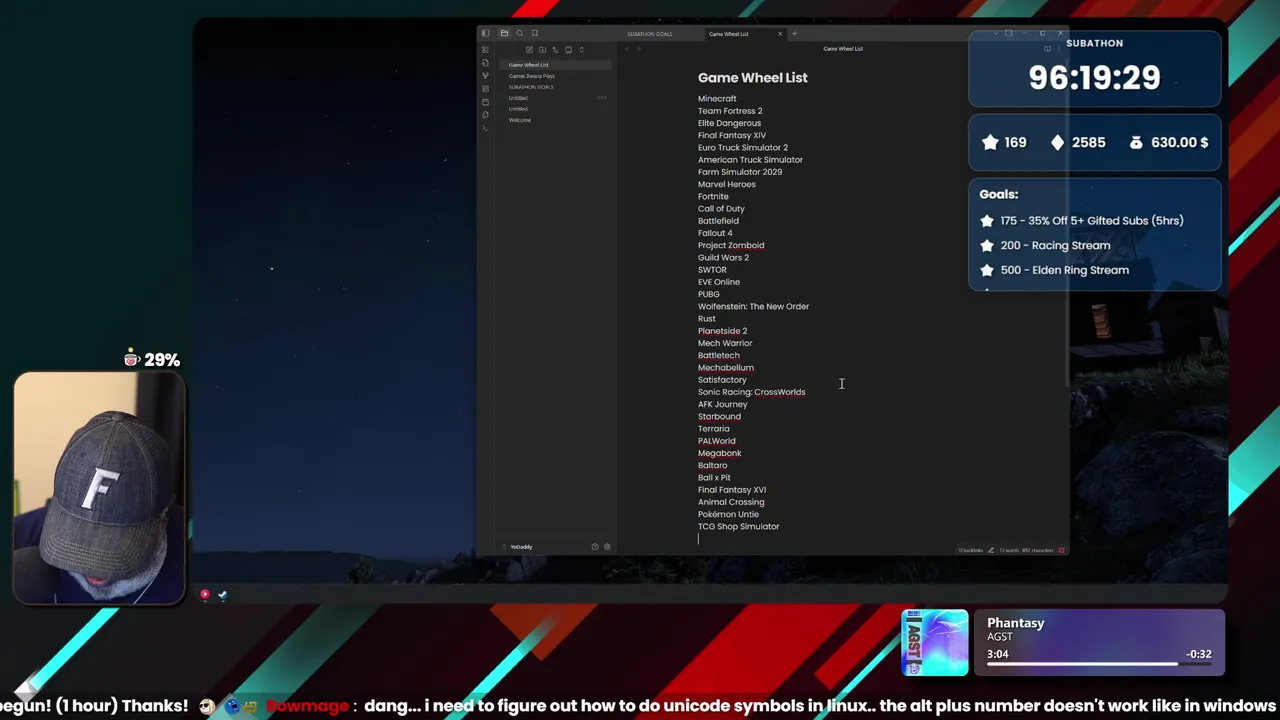Image resolution: width=1280 pixels, height=720 pixels.
Task: Open the bookmarks icon in sidebar
Action: point(535,33)
